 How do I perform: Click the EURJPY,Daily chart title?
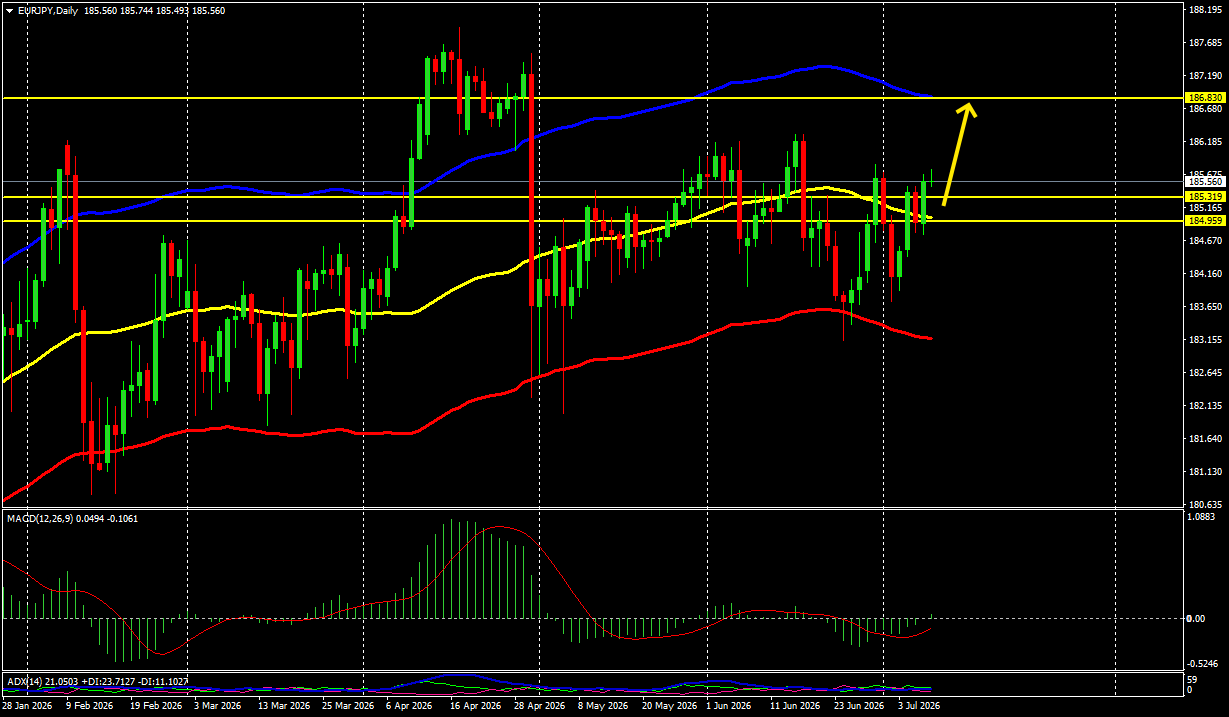point(50,11)
